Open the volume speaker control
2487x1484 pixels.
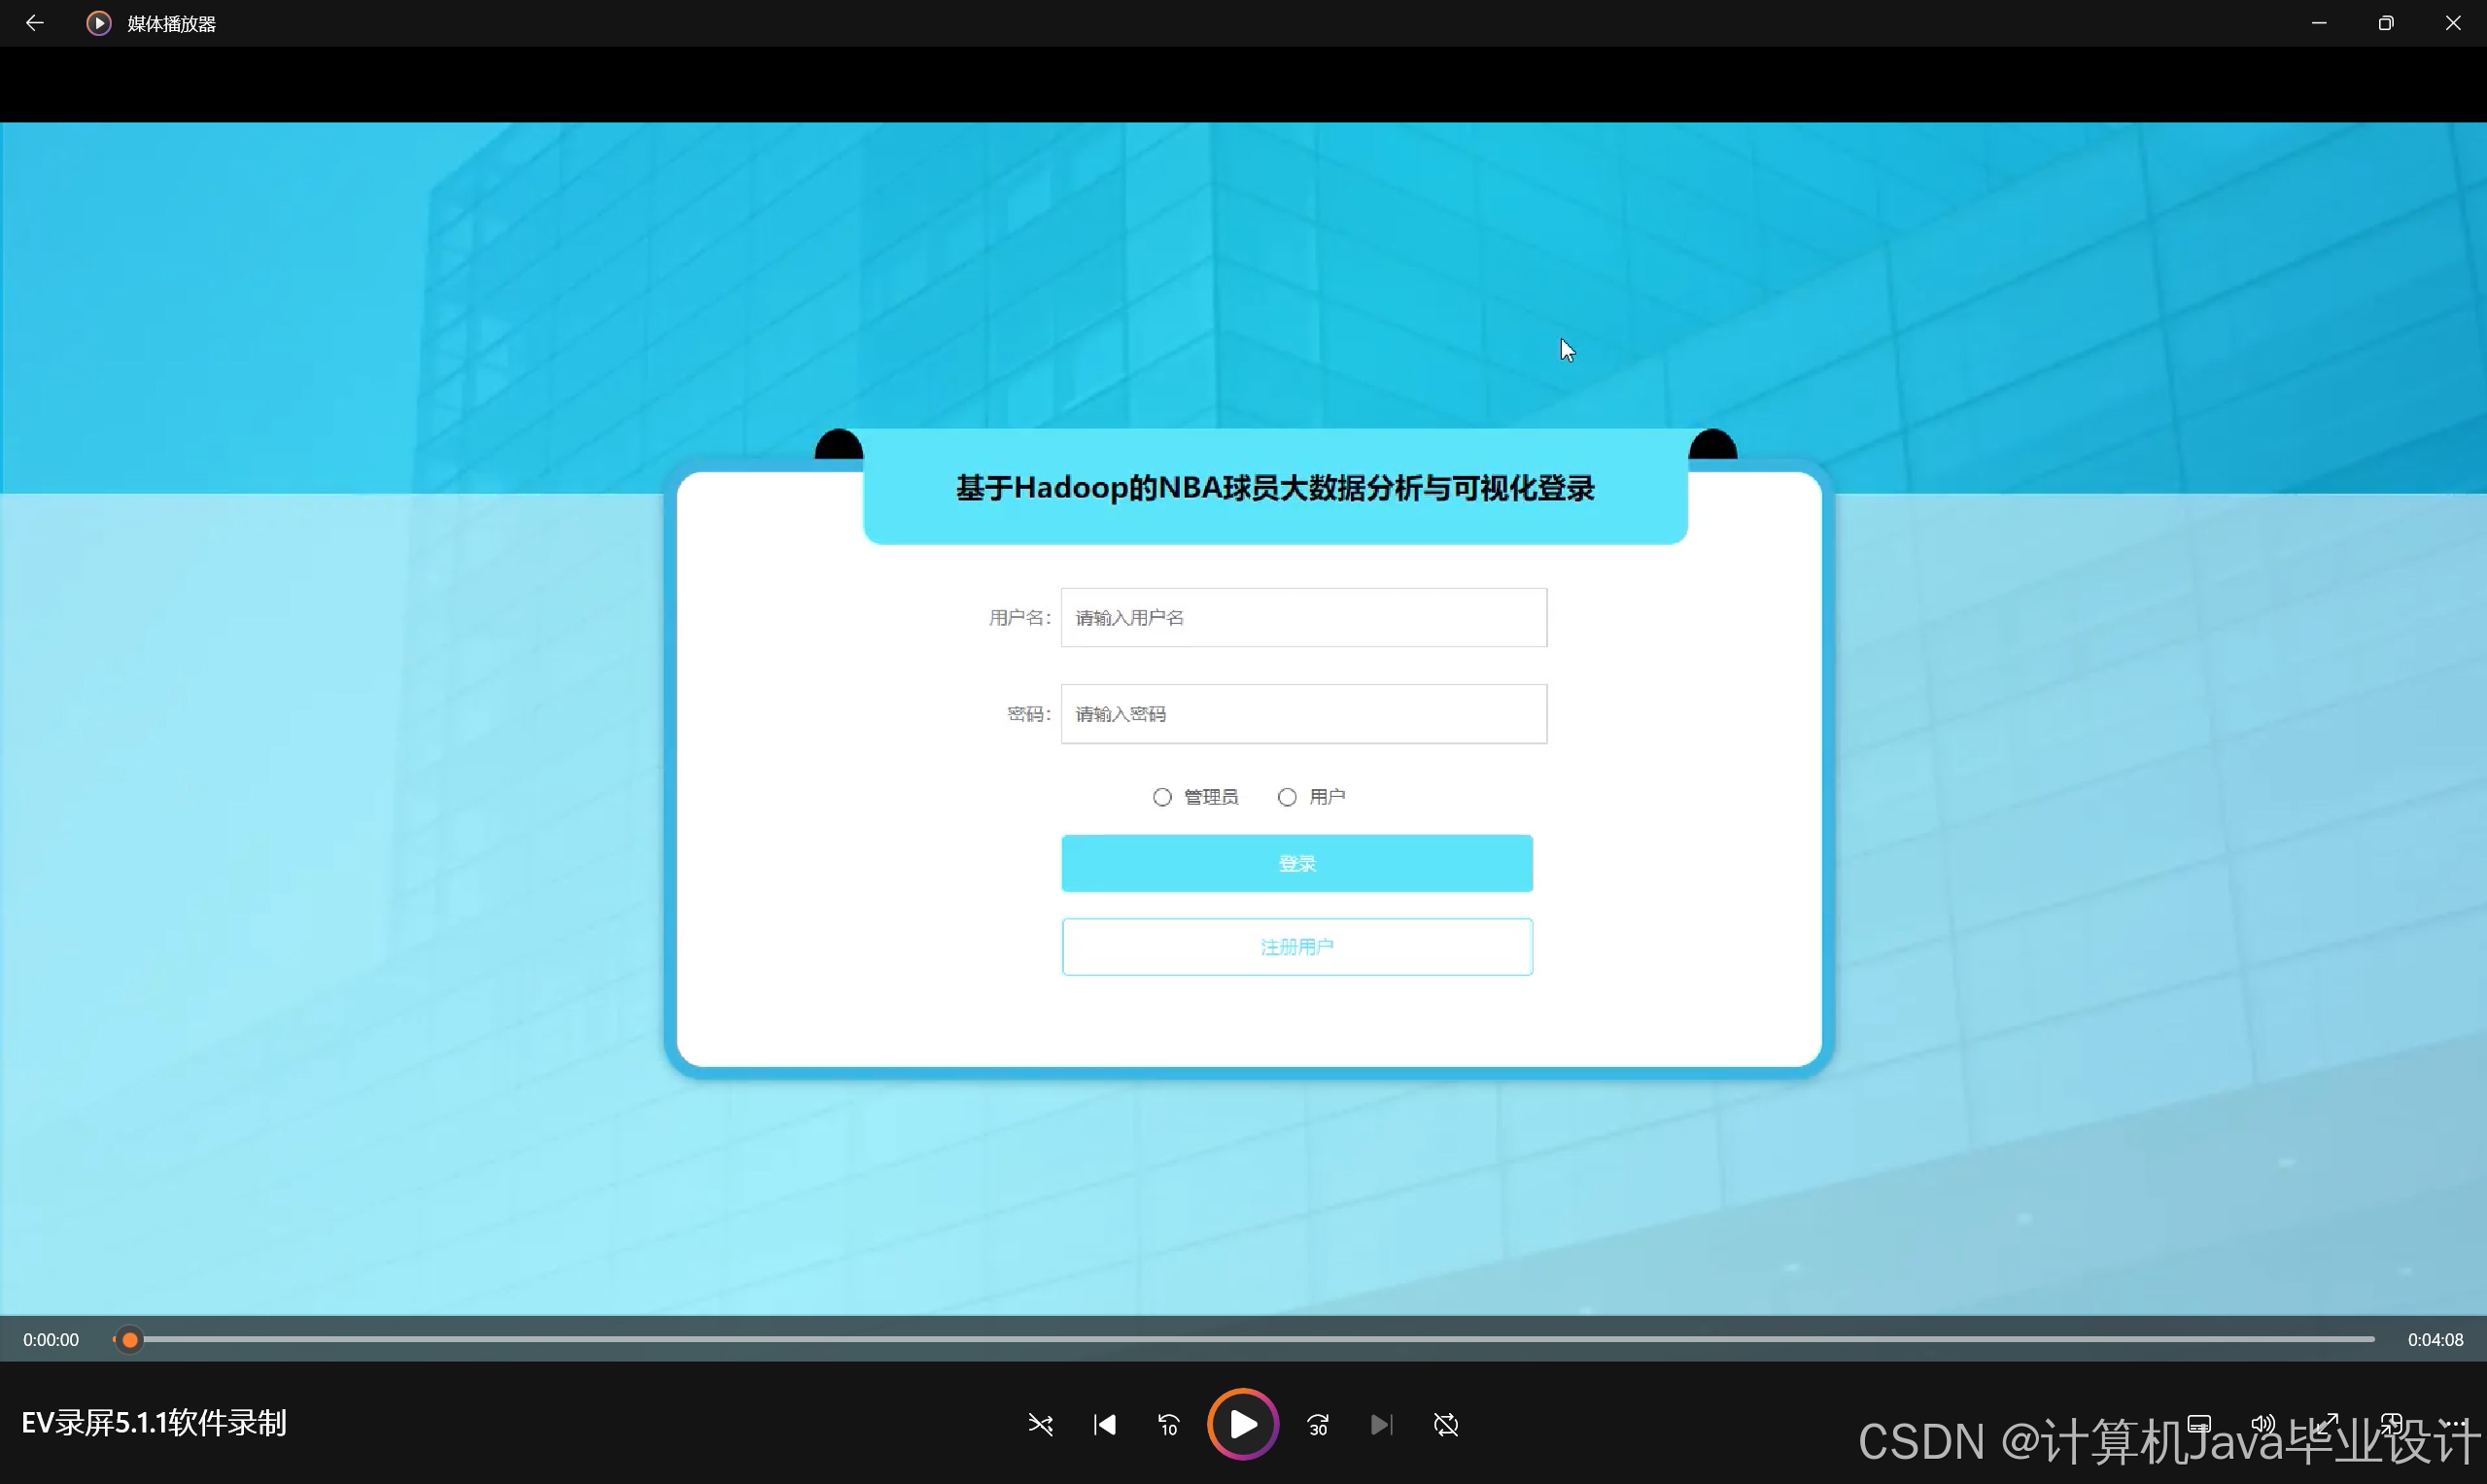(x=2262, y=1423)
